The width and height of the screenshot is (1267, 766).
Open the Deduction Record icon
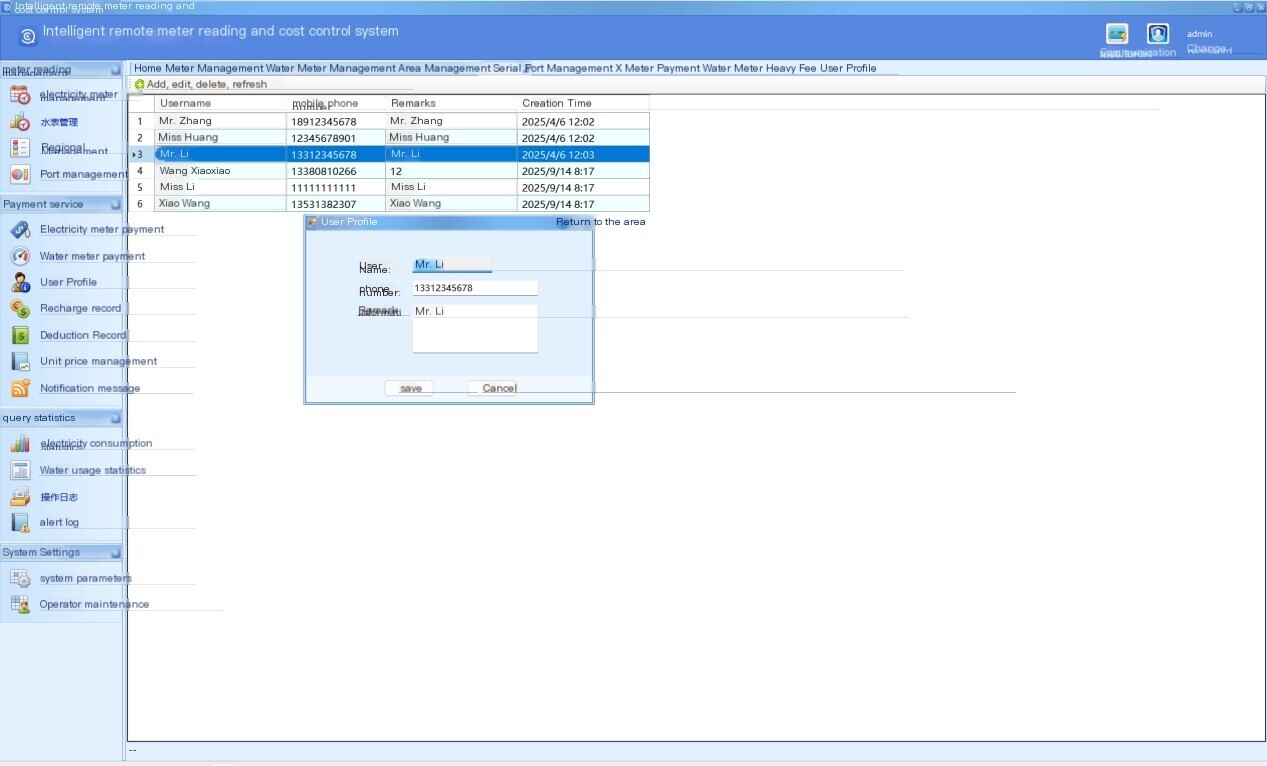20,335
